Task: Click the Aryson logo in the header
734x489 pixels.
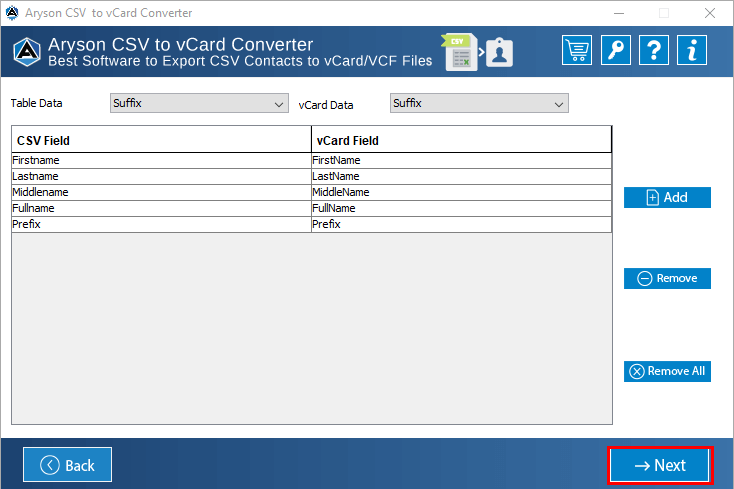Action: [x=27, y=52]
